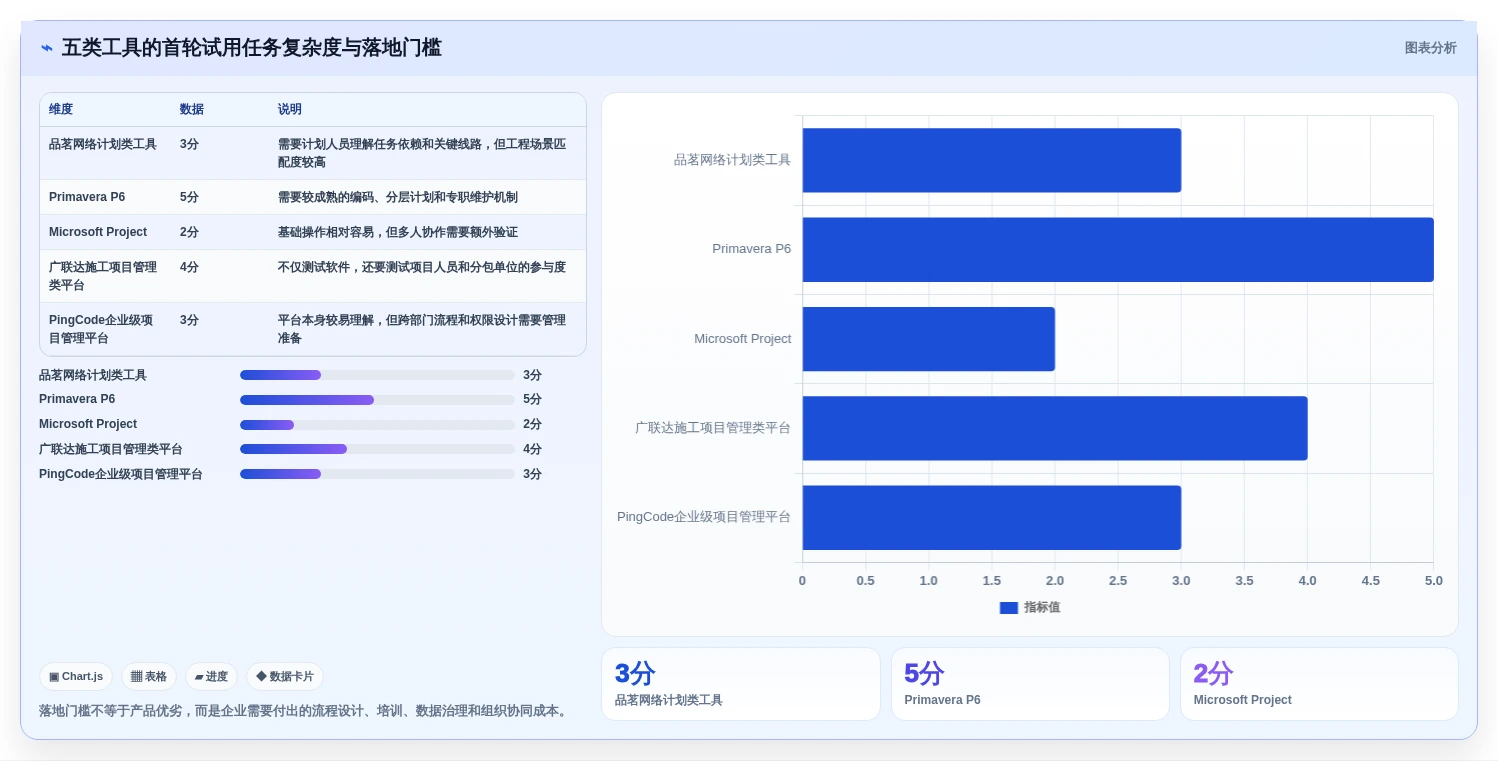Open the 2分 Microsoft Project data card
The image size is (1498, 761).
click(1319, 684)
